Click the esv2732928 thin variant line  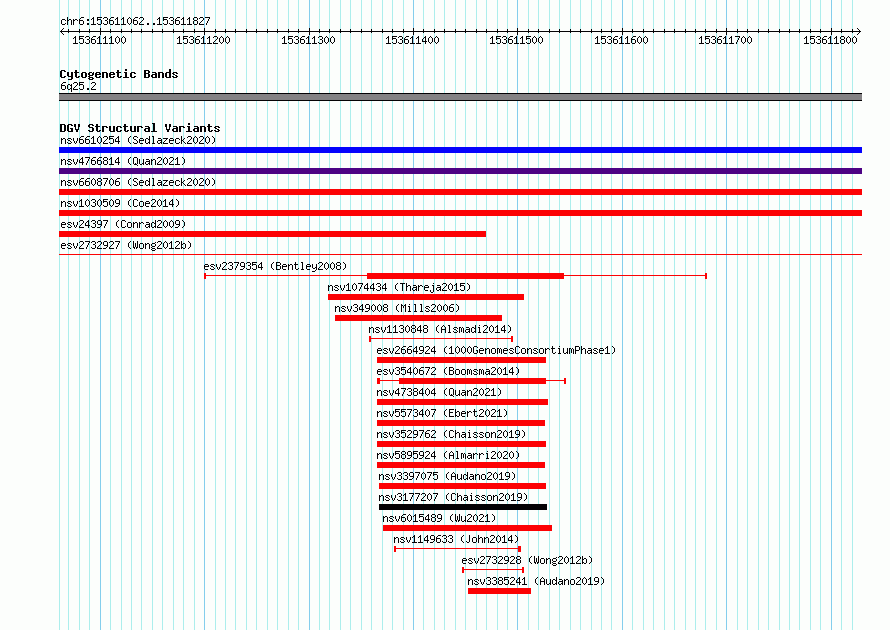[493, 570]
